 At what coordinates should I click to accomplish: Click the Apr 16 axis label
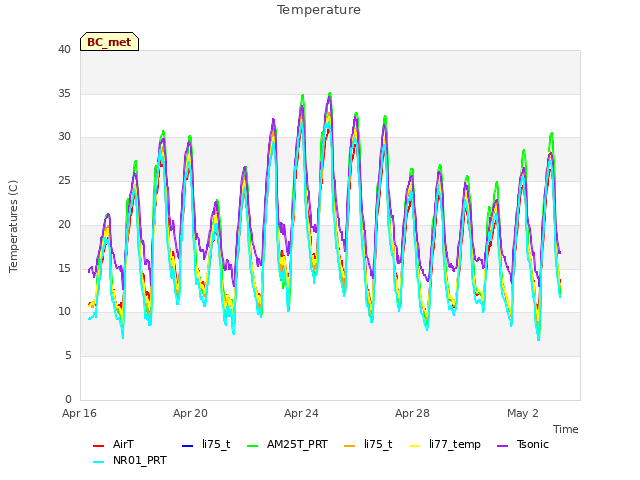(79, 413)
